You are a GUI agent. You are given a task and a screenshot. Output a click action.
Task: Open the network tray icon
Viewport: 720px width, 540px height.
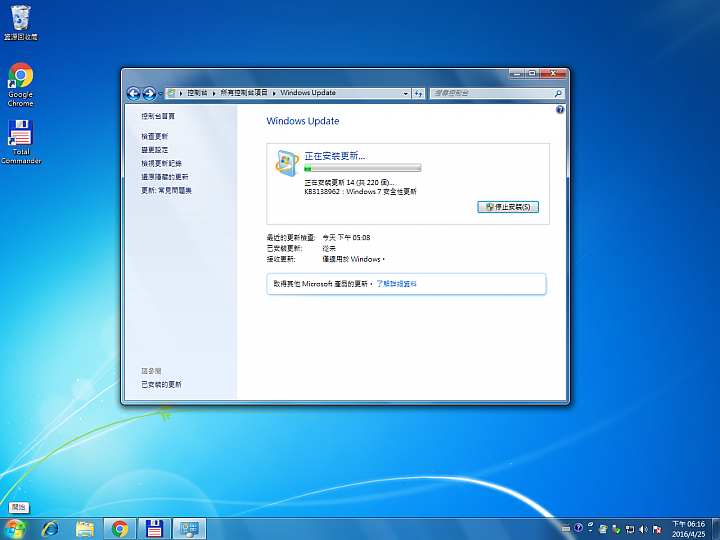tap(630, 529)
